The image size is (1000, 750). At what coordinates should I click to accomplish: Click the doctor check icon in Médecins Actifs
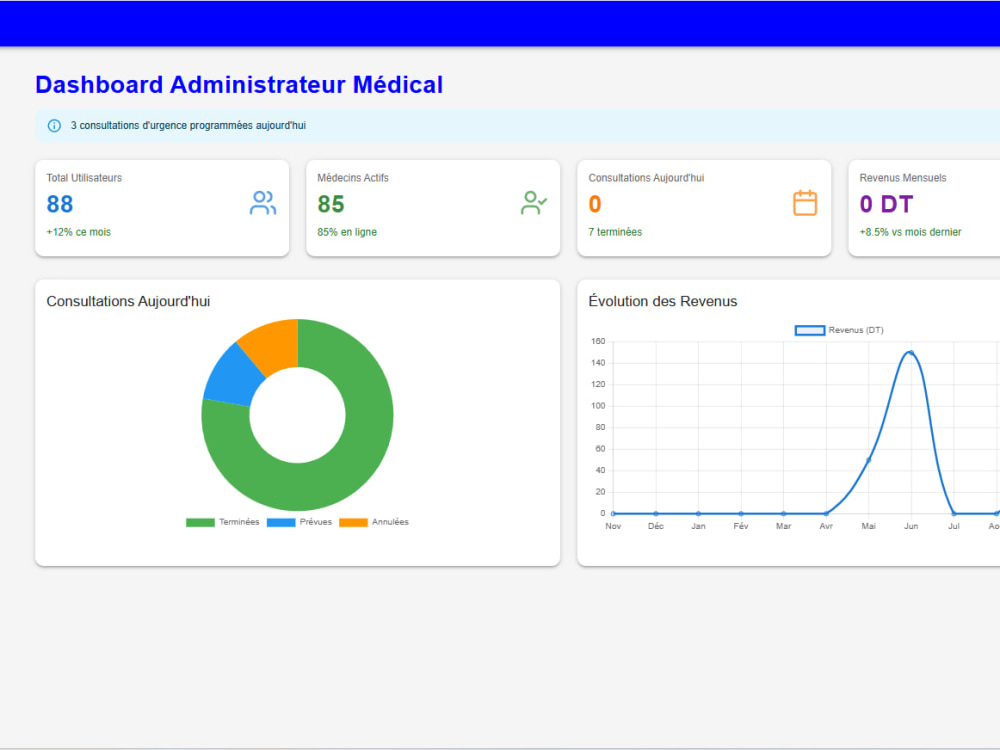point(534,203)
